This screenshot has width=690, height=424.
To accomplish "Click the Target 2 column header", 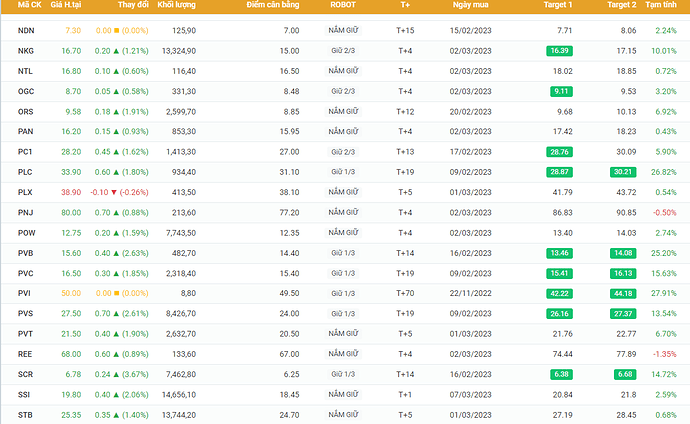I will [621, 5].
